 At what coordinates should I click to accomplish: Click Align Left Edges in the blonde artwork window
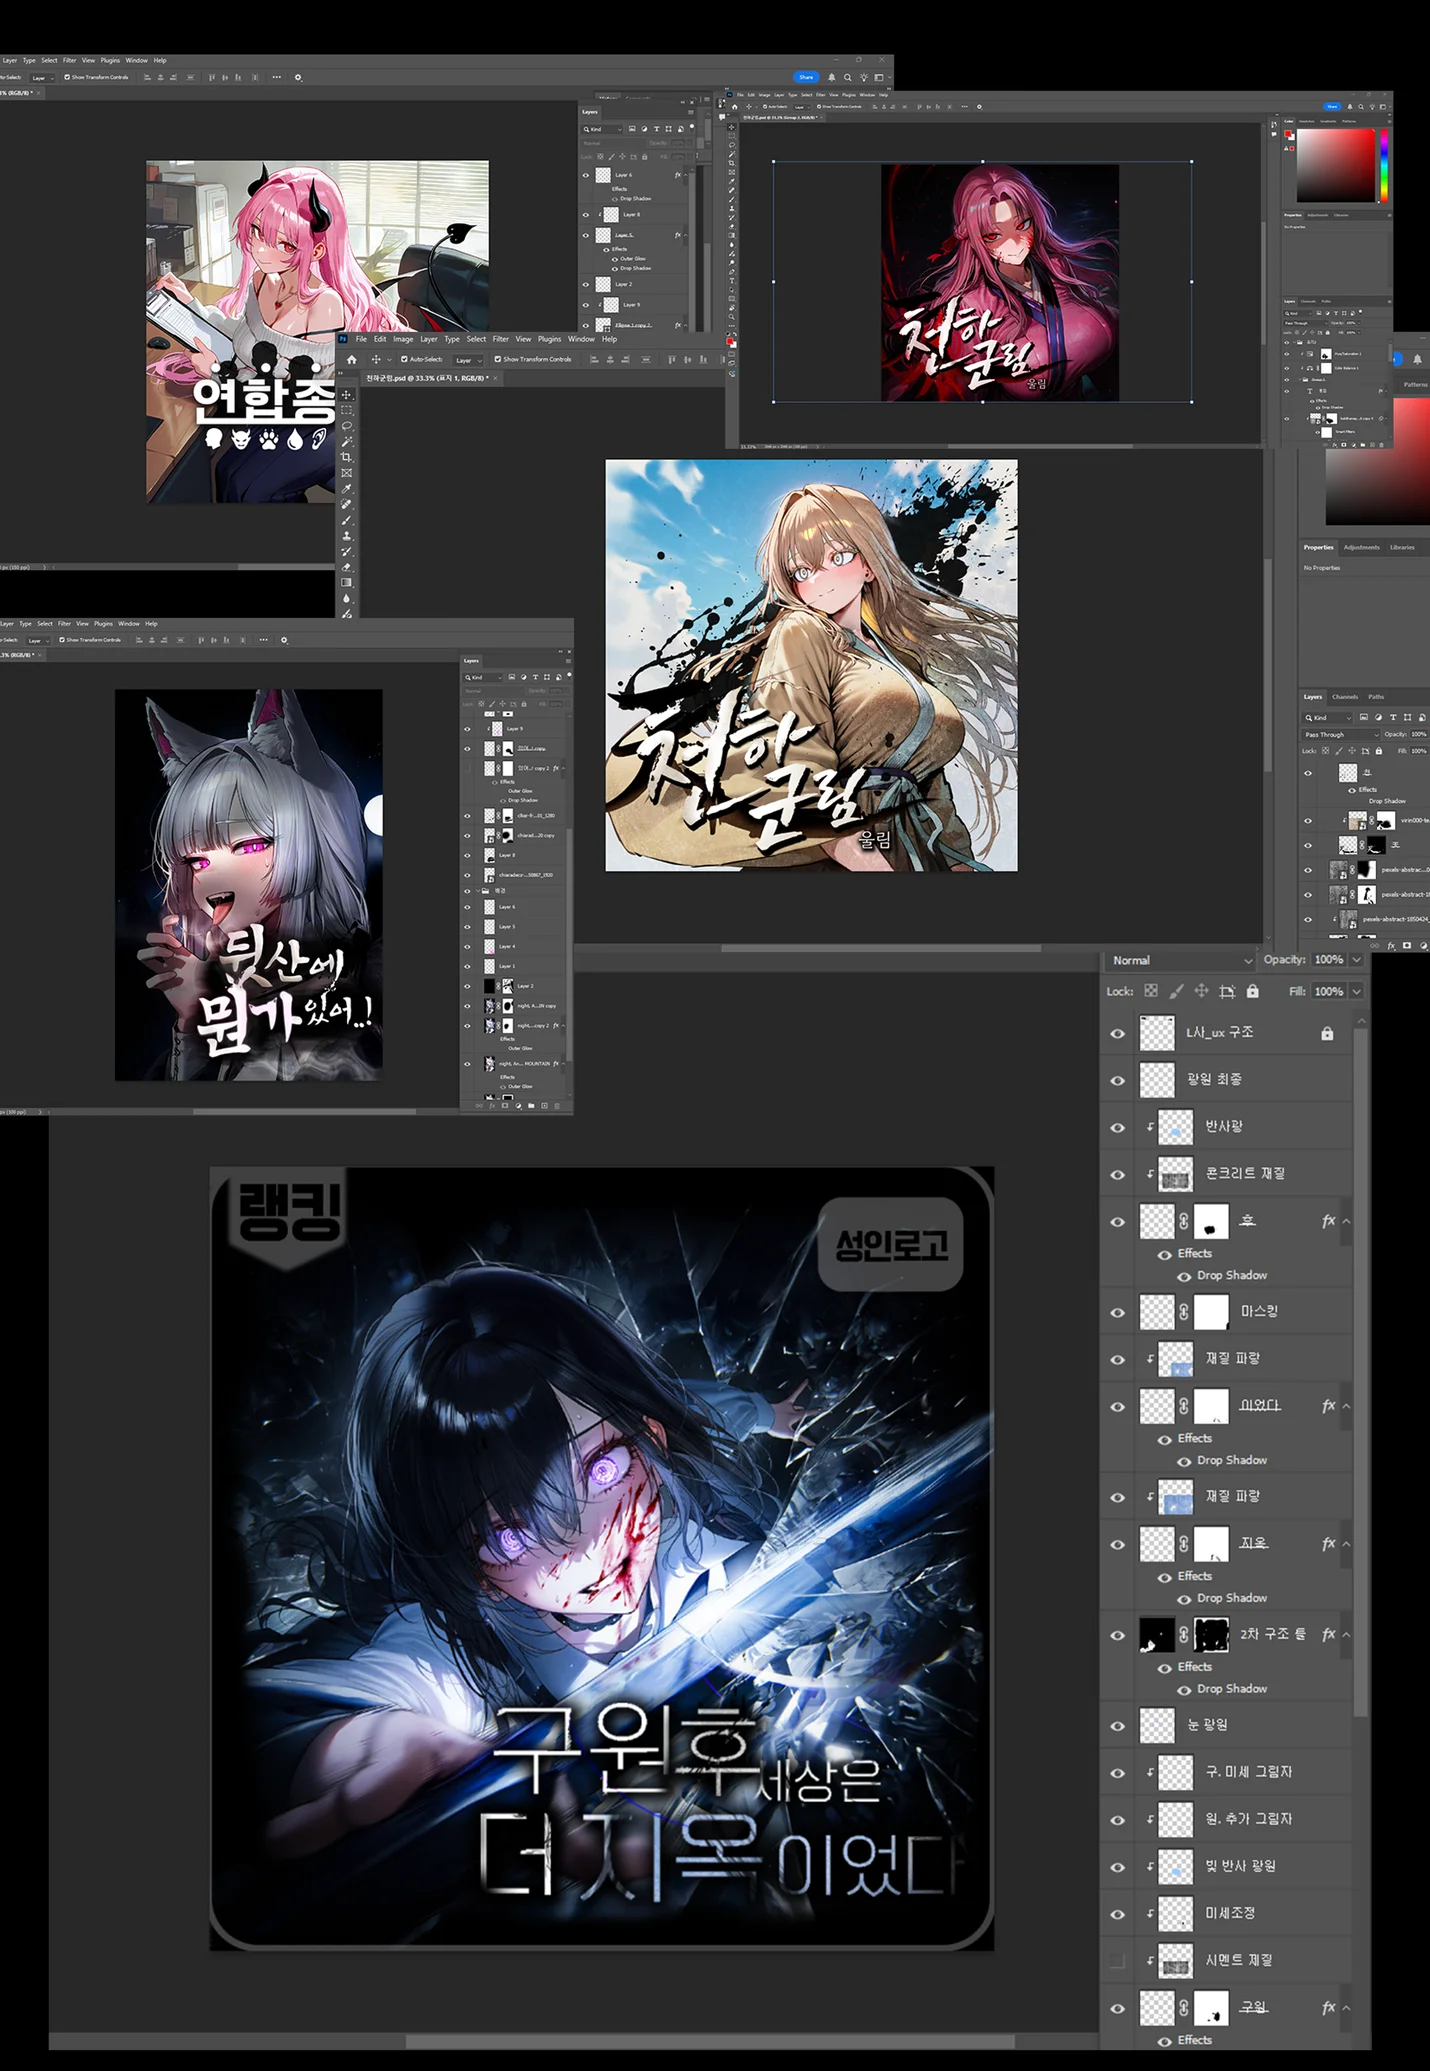(x=595, y=359)
